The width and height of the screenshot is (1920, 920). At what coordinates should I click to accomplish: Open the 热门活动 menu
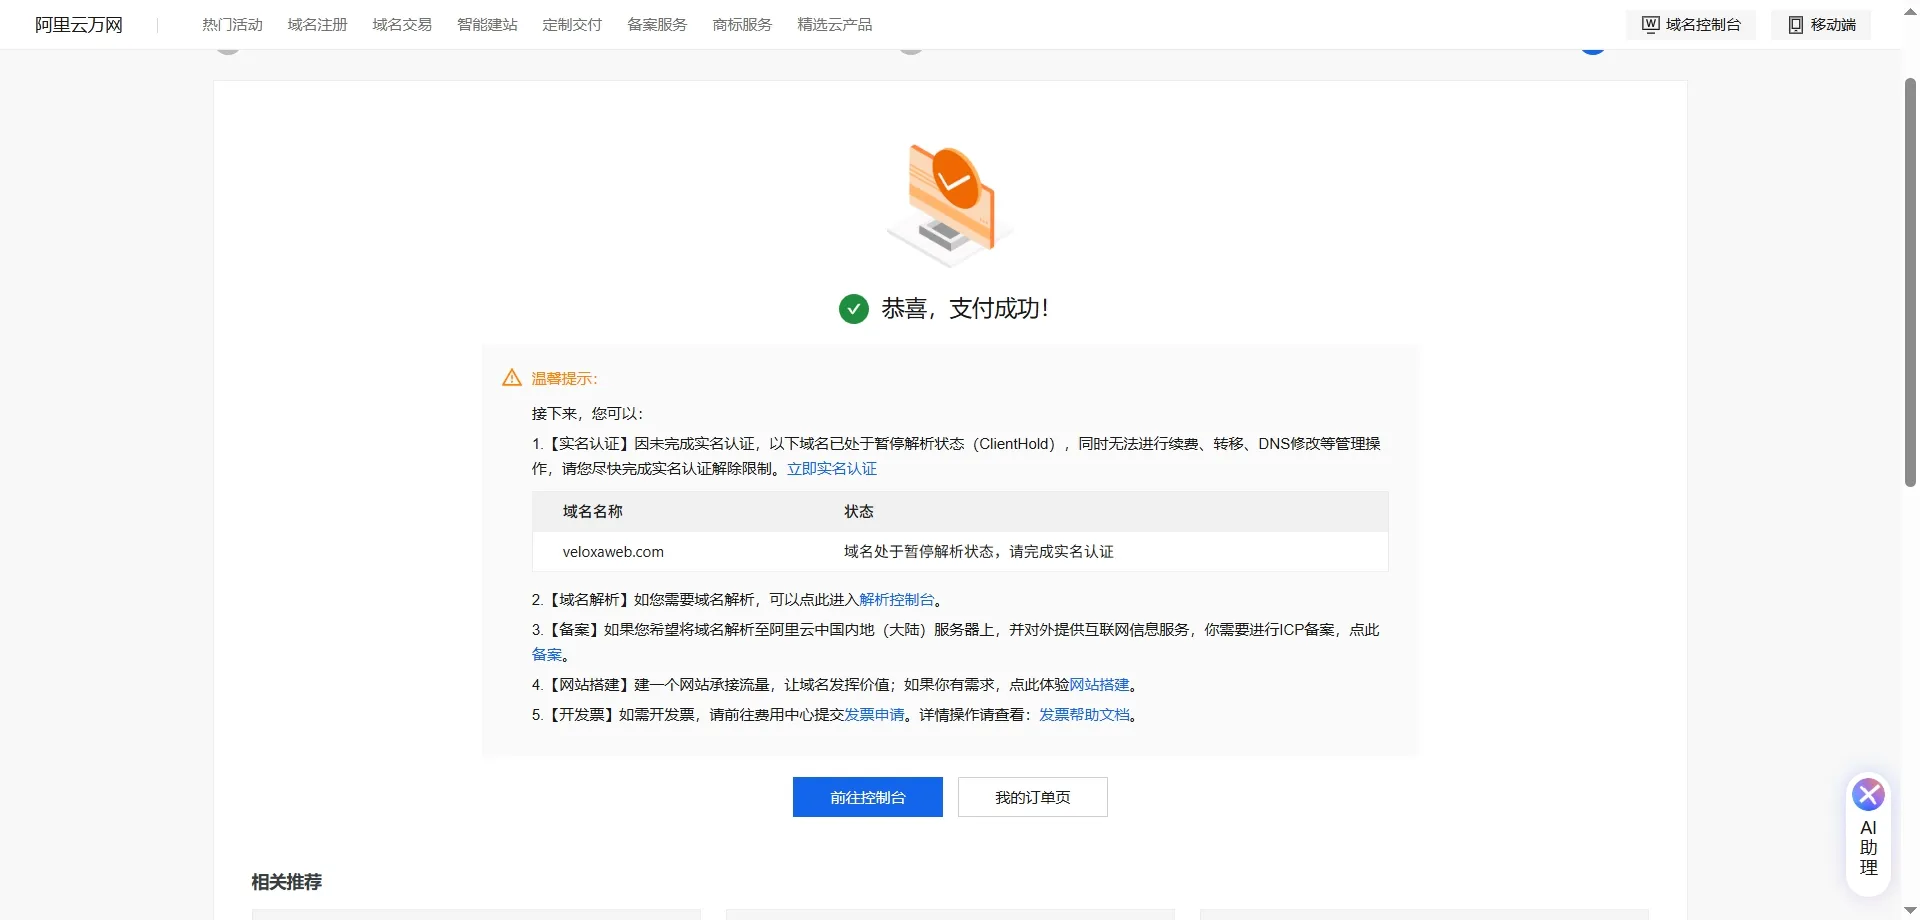pos(232,24)
